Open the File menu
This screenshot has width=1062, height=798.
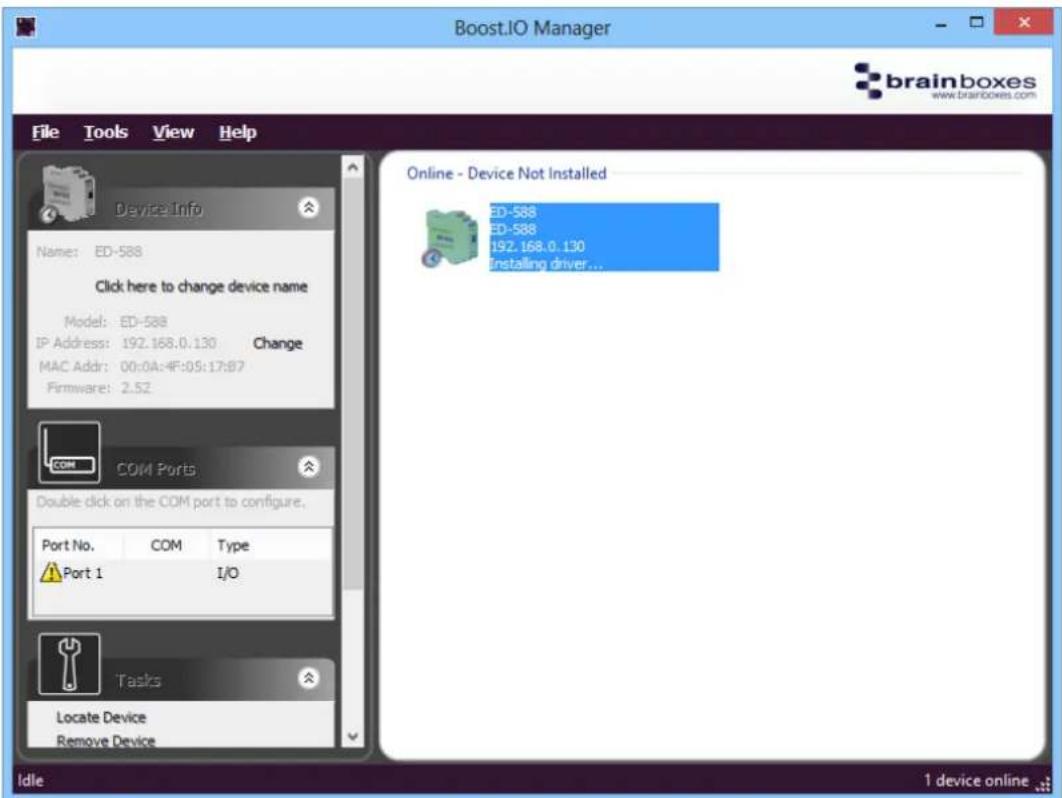pyautogui.click(x=45, y=132)
